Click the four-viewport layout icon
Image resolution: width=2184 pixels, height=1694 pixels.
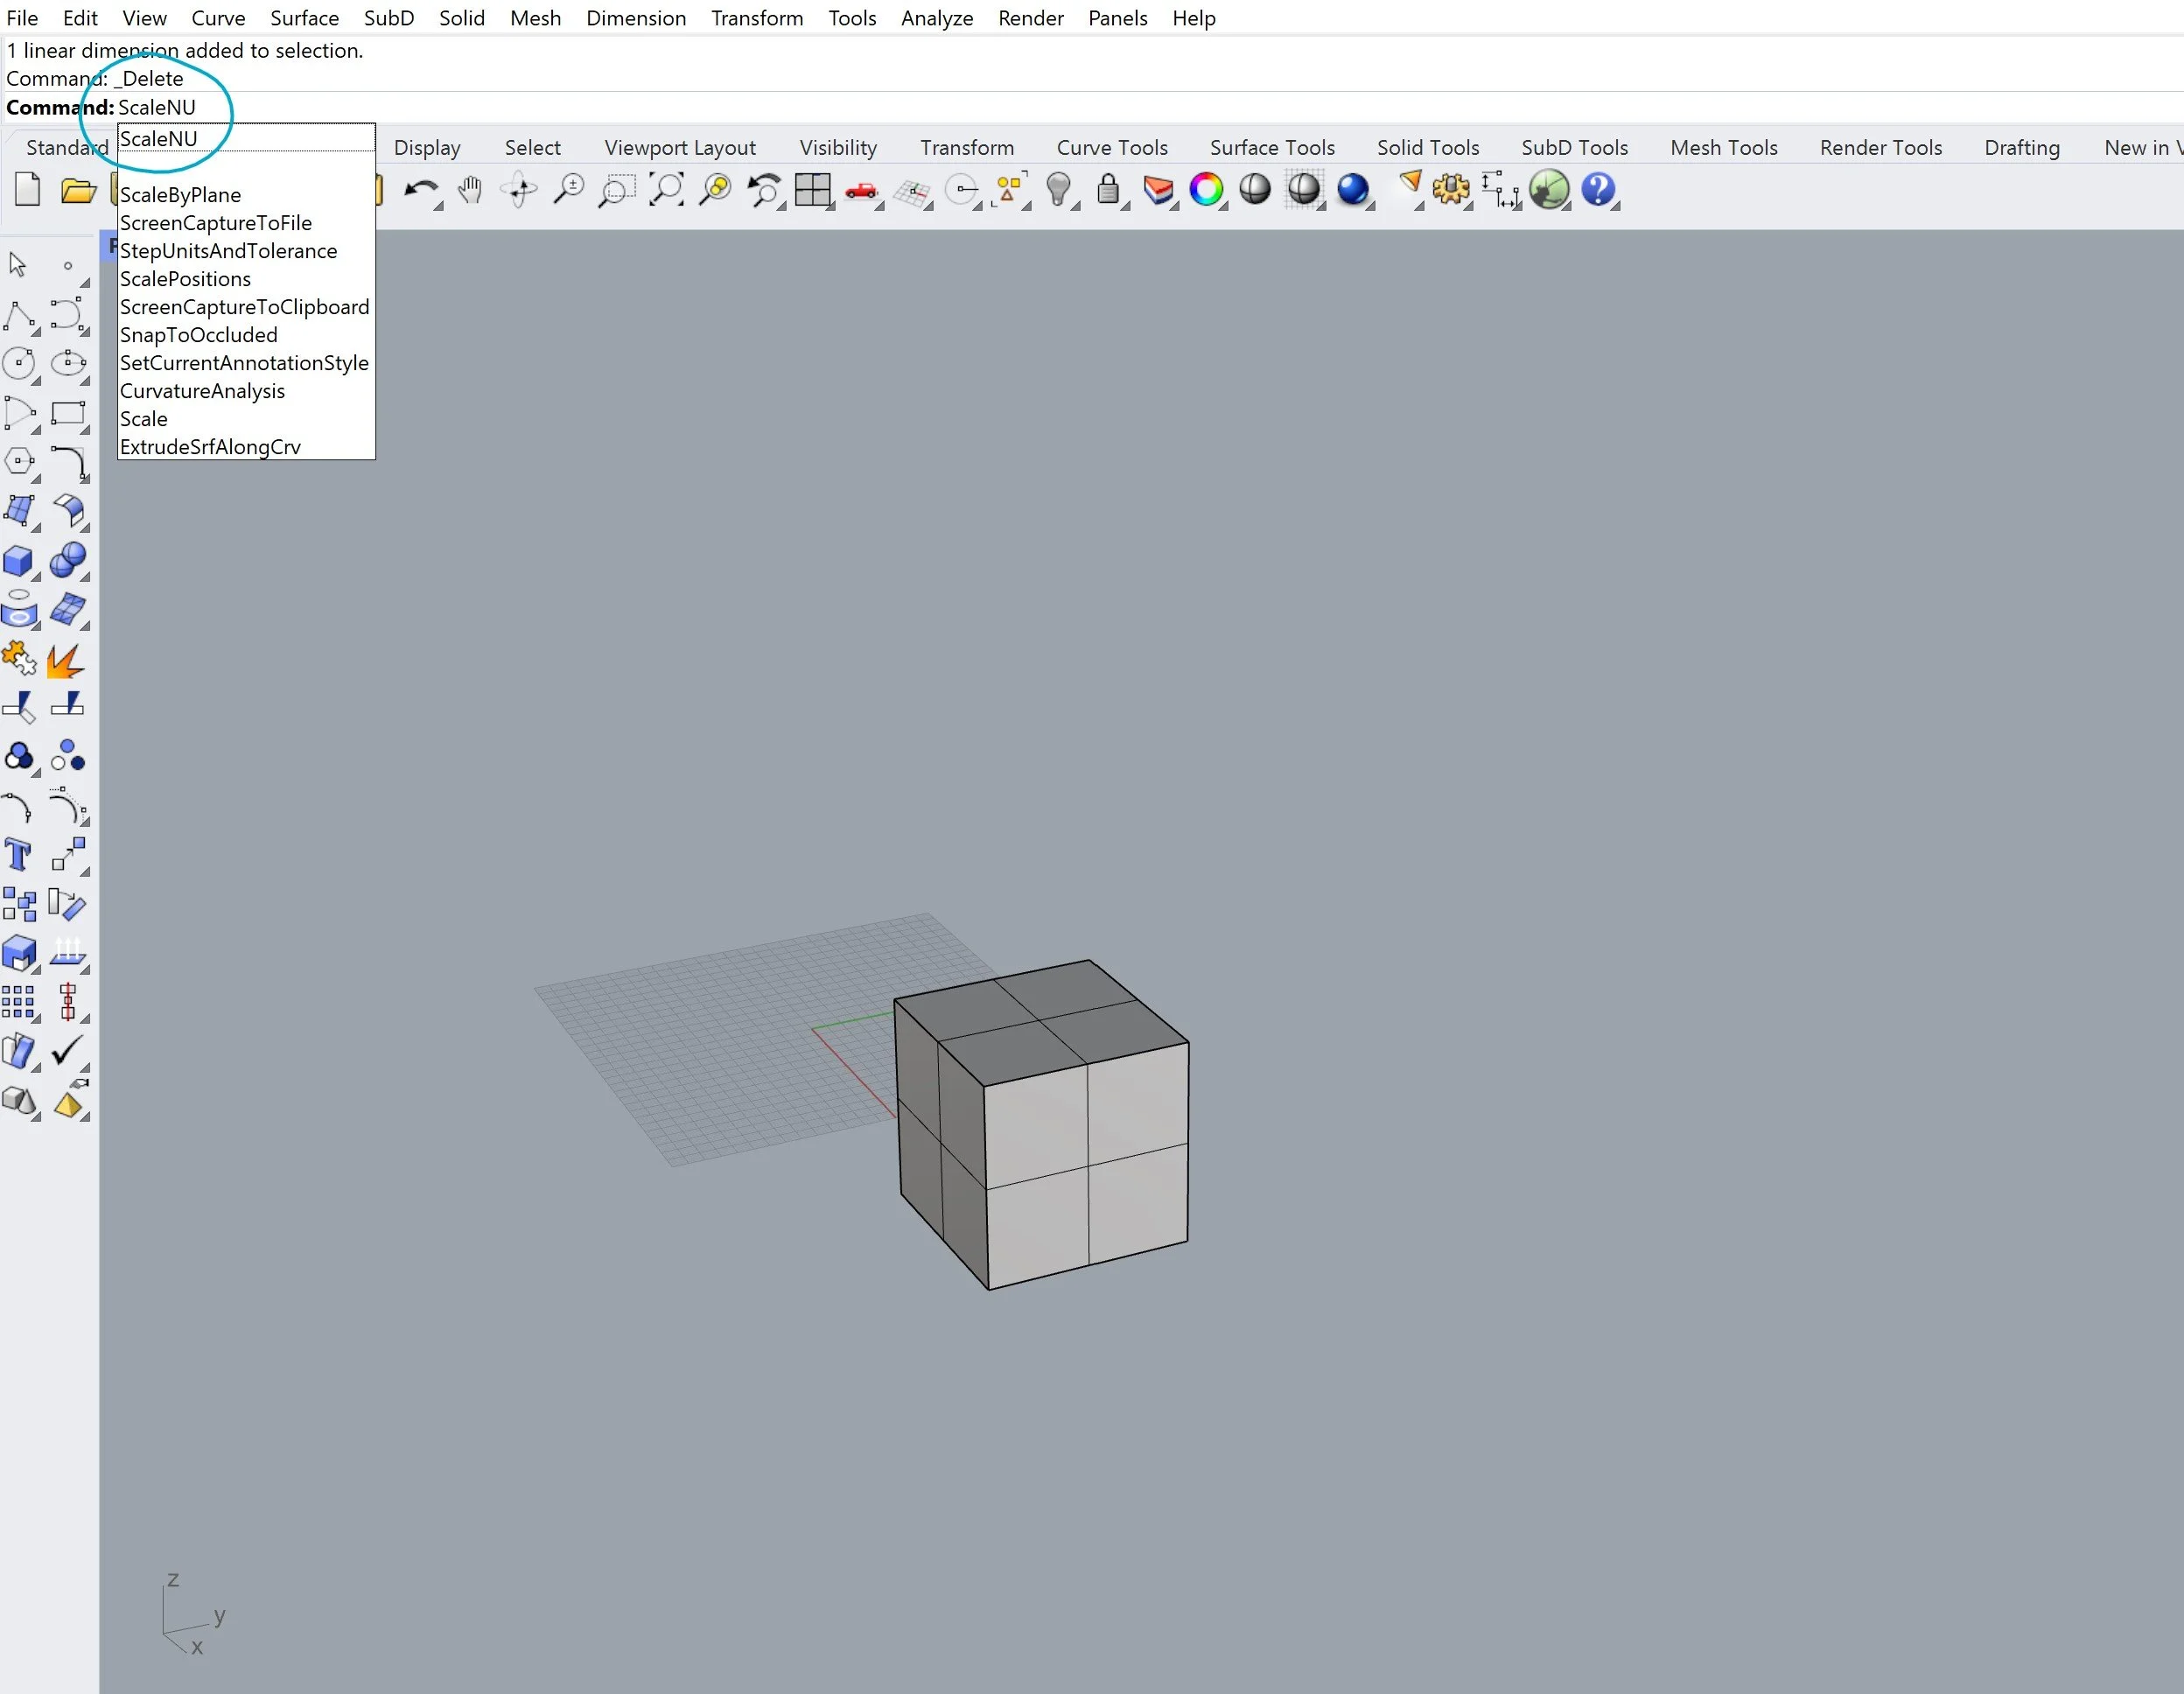812,189
